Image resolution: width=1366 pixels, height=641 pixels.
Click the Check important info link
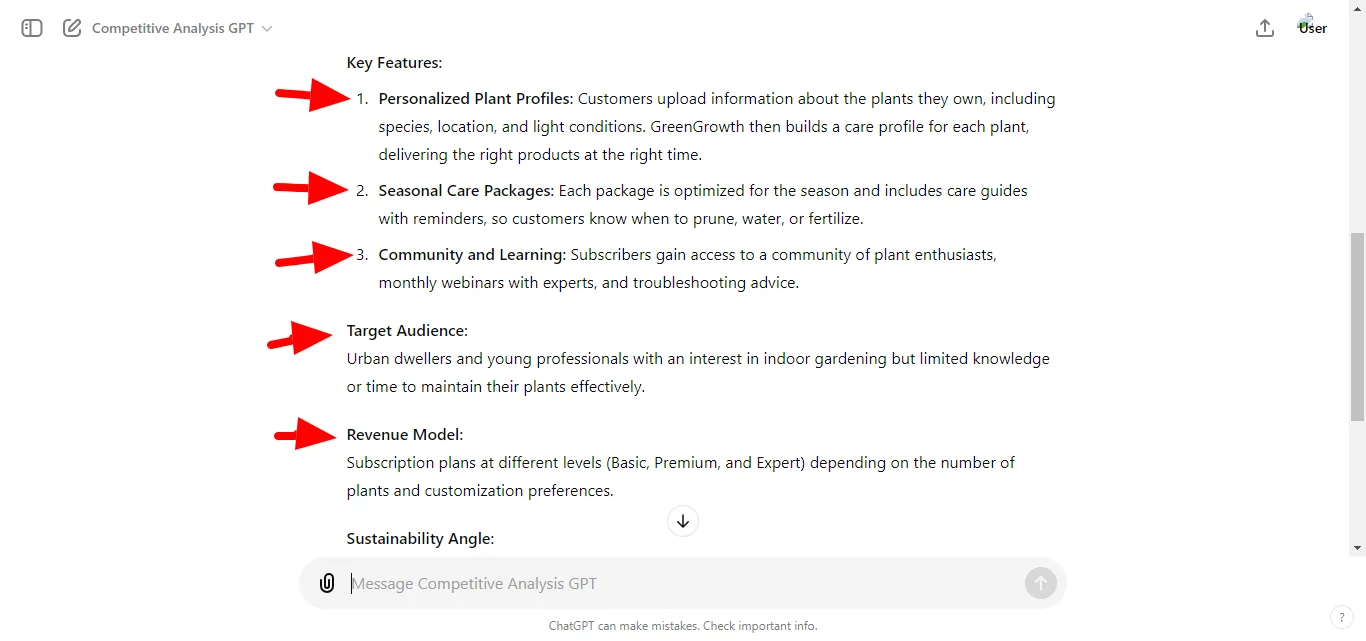(x=759, y=625)
